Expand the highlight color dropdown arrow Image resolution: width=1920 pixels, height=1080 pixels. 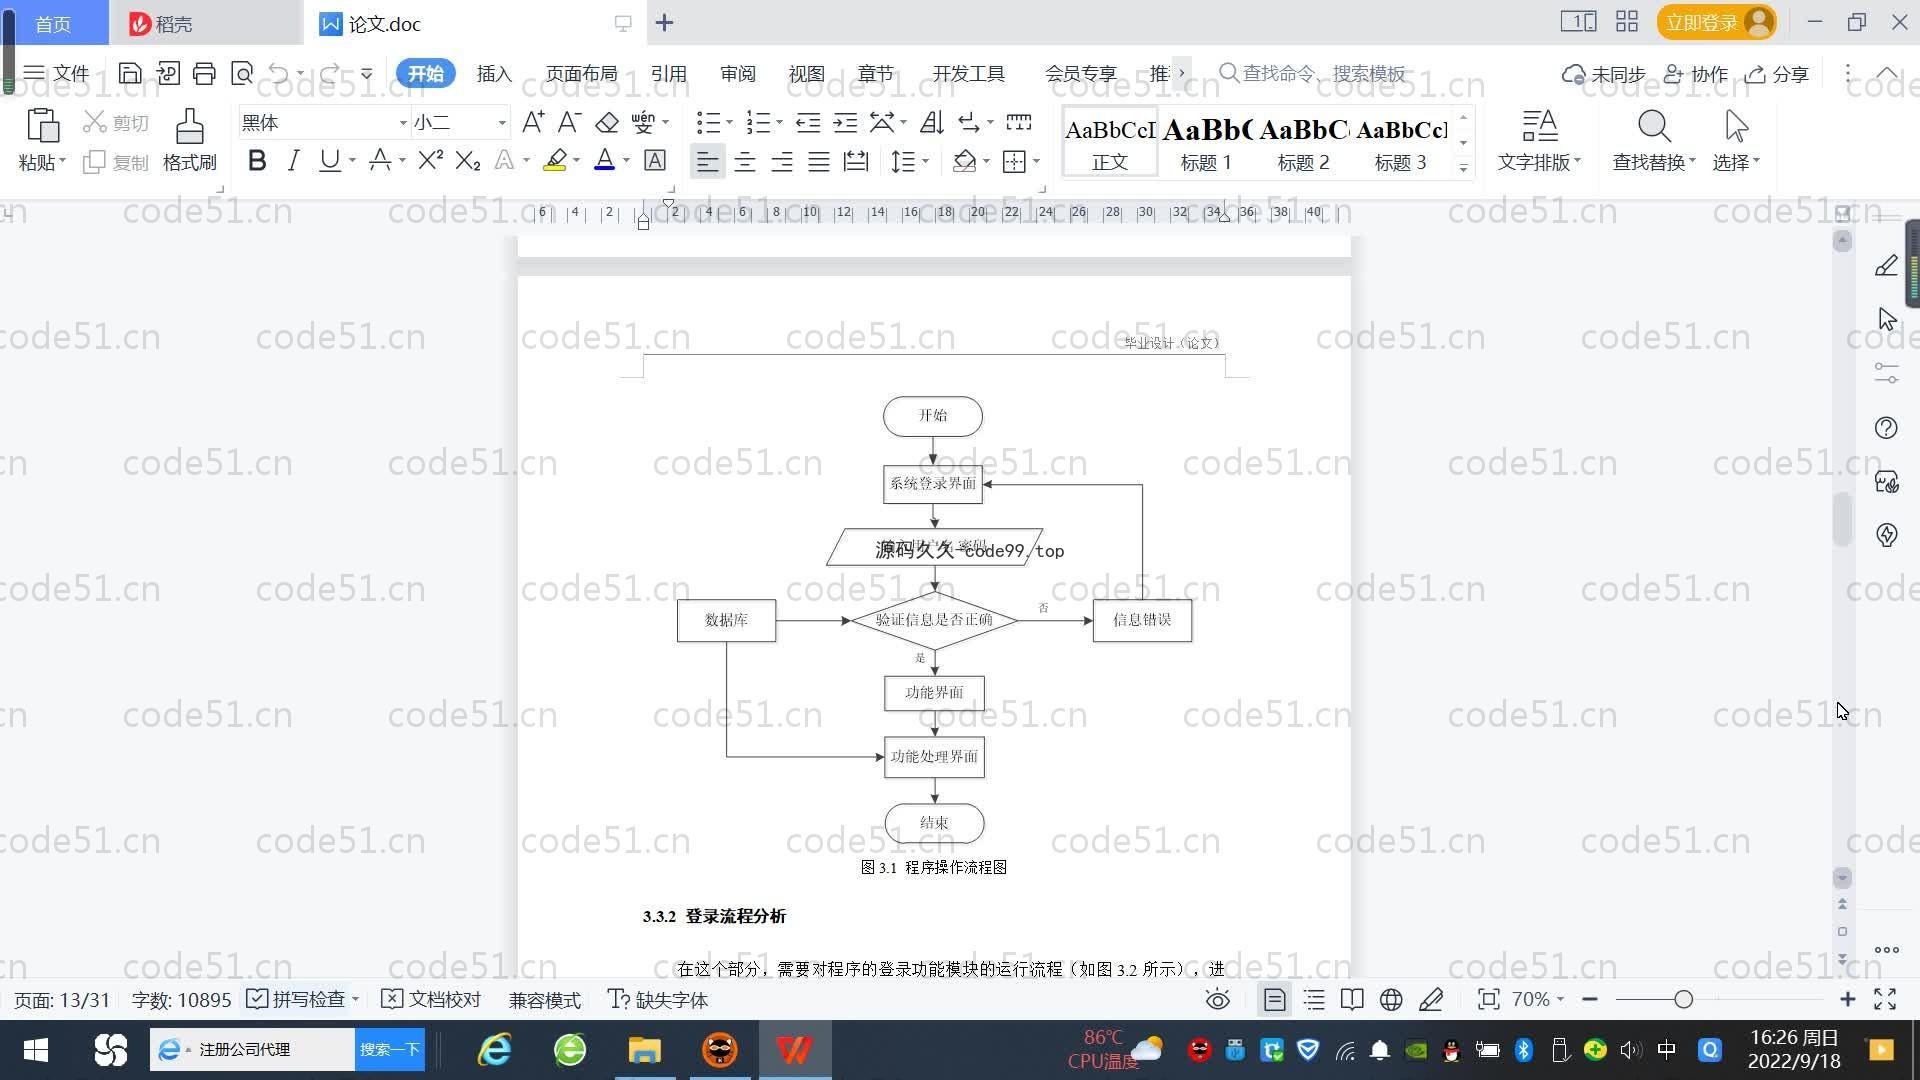click(577, 161)
